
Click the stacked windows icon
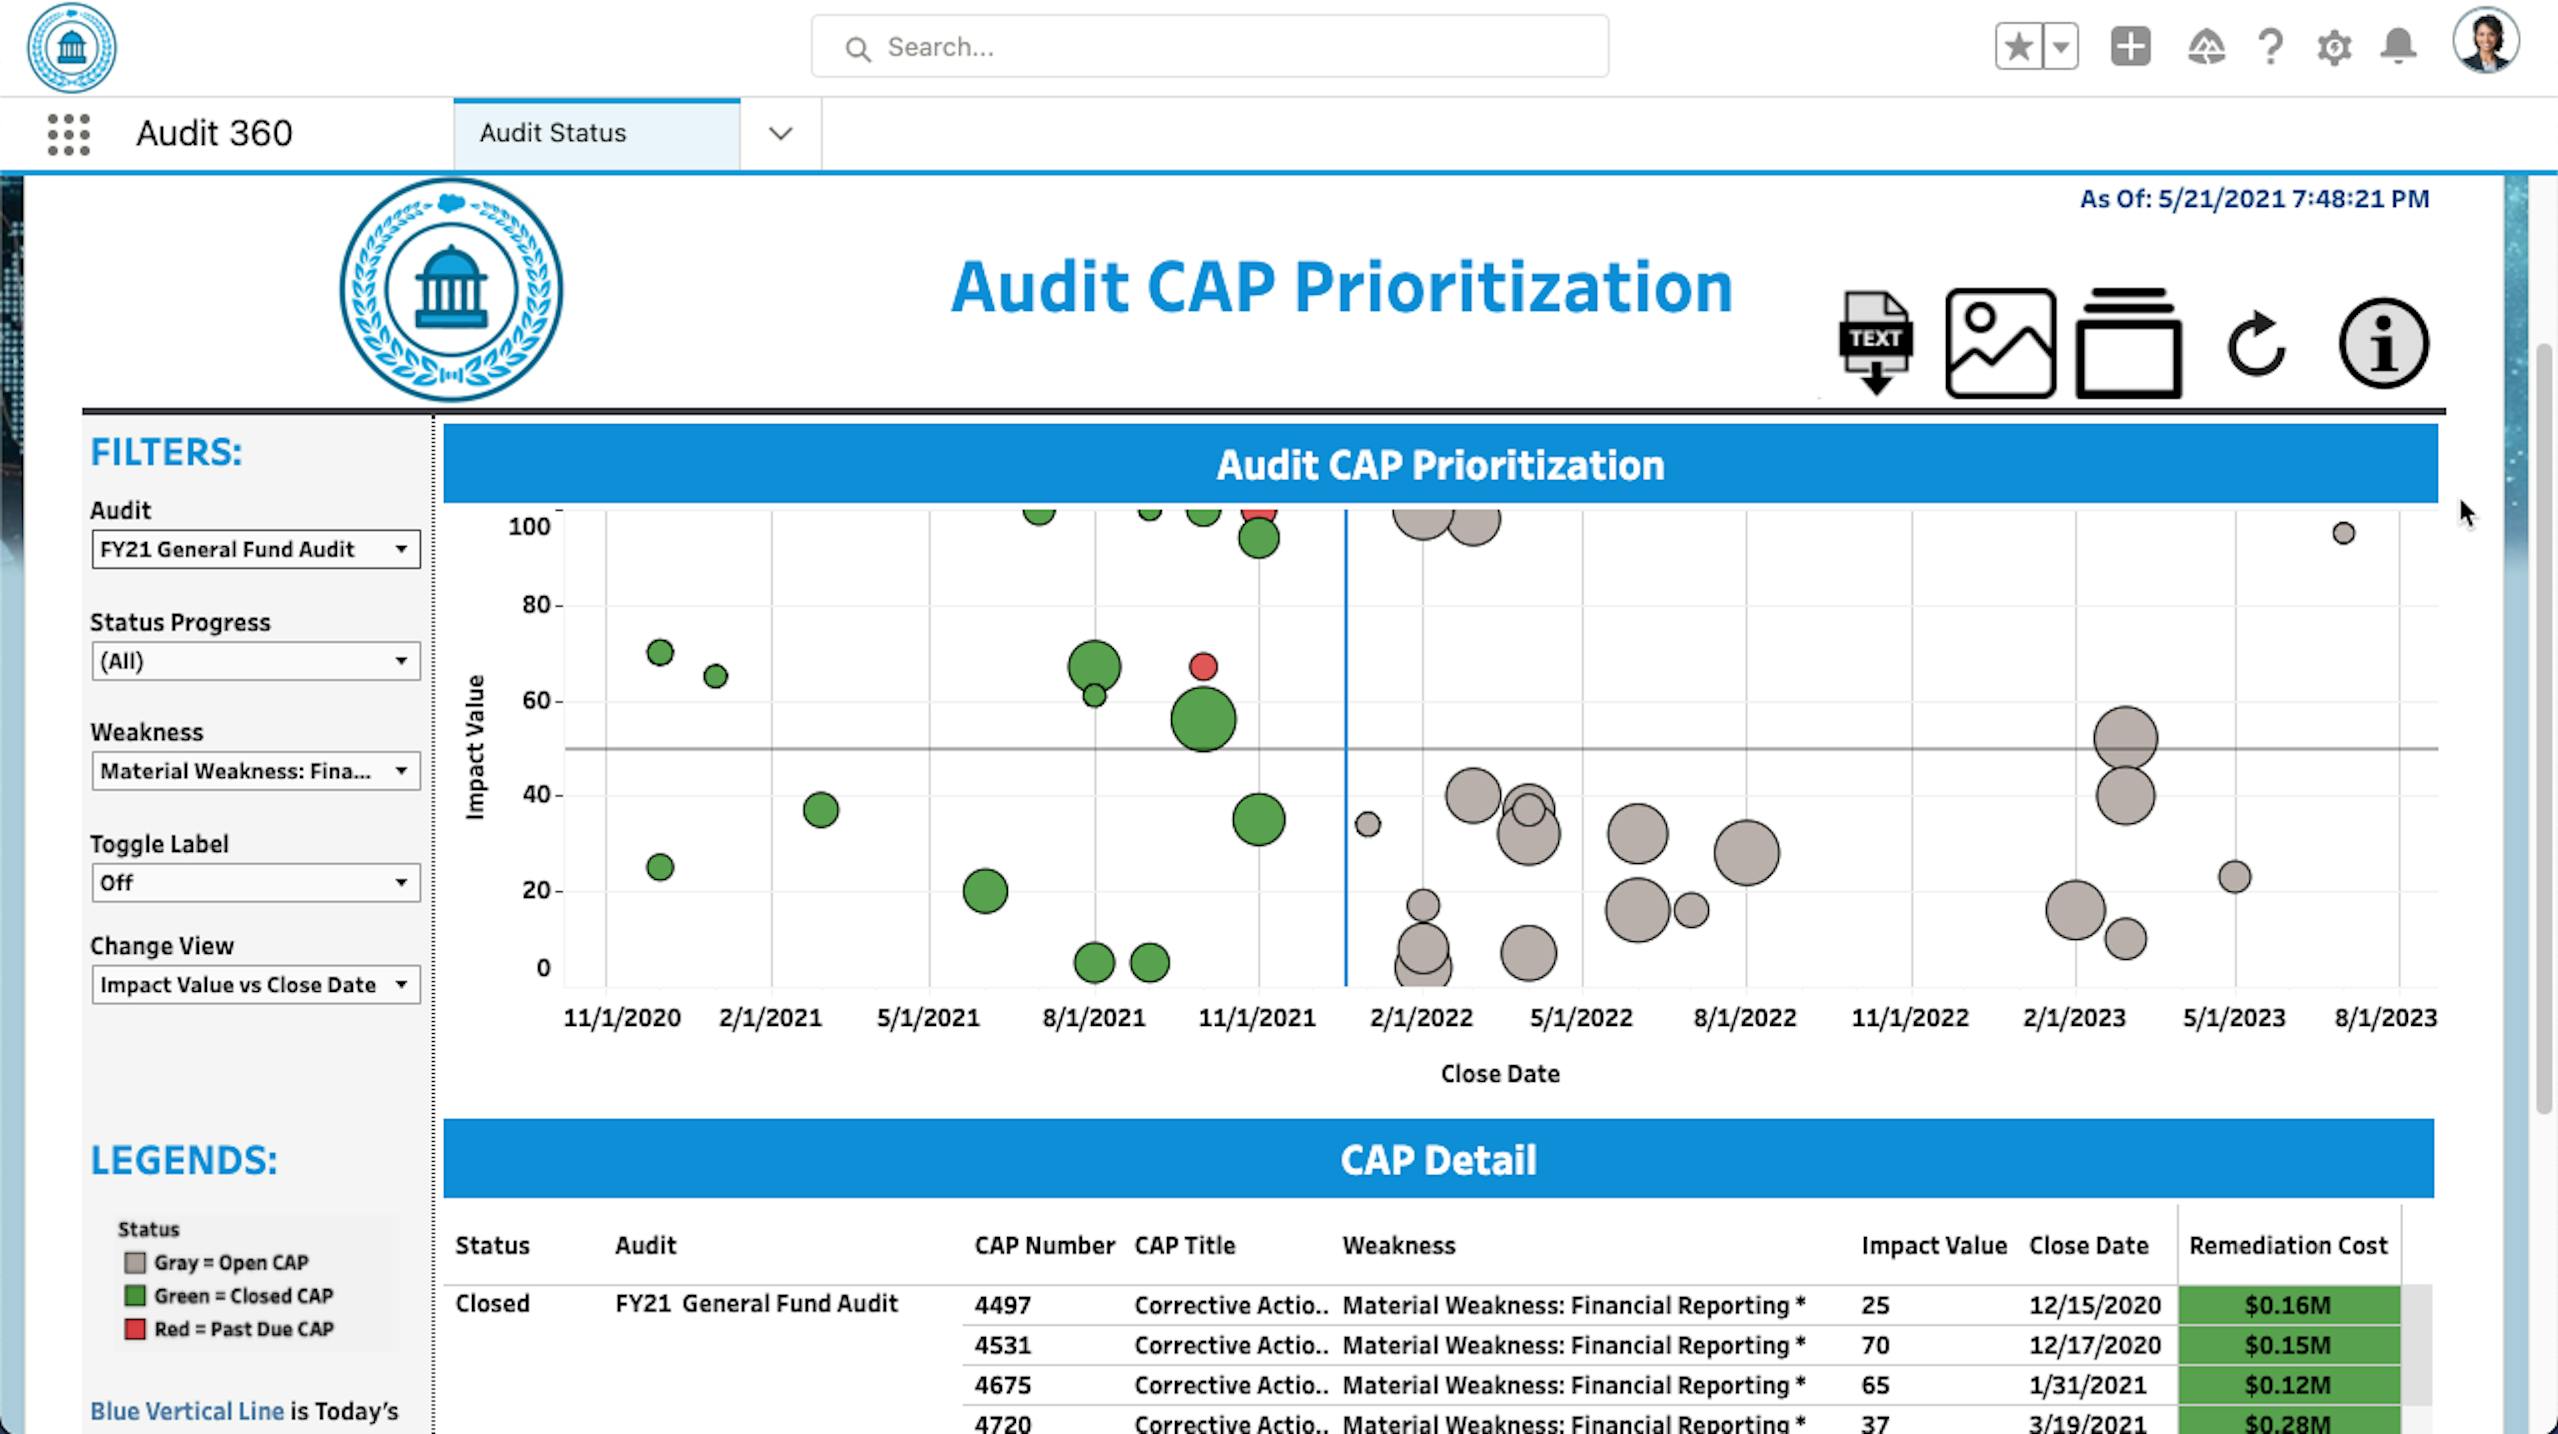pyautogui.click(x=2128, y=343)
